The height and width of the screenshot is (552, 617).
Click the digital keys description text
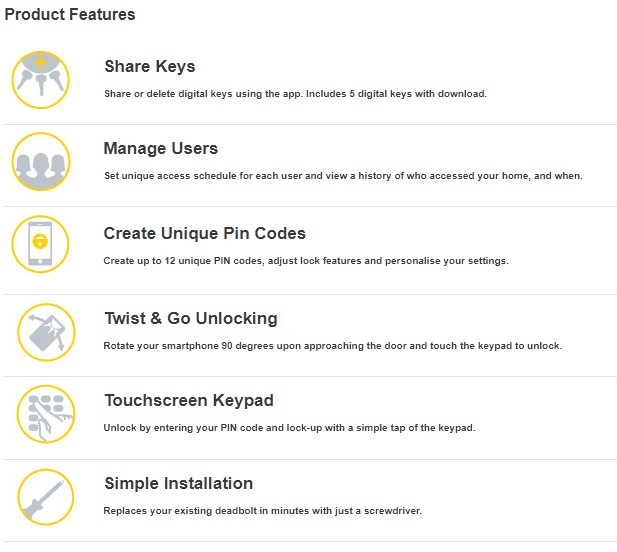295,94
